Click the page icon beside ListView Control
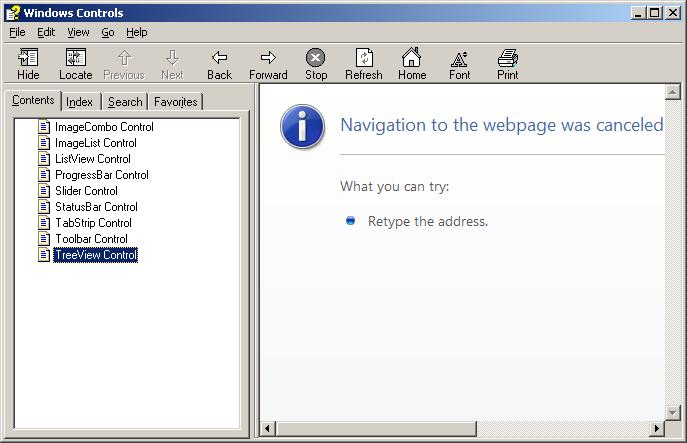 (x=44, y=159)
